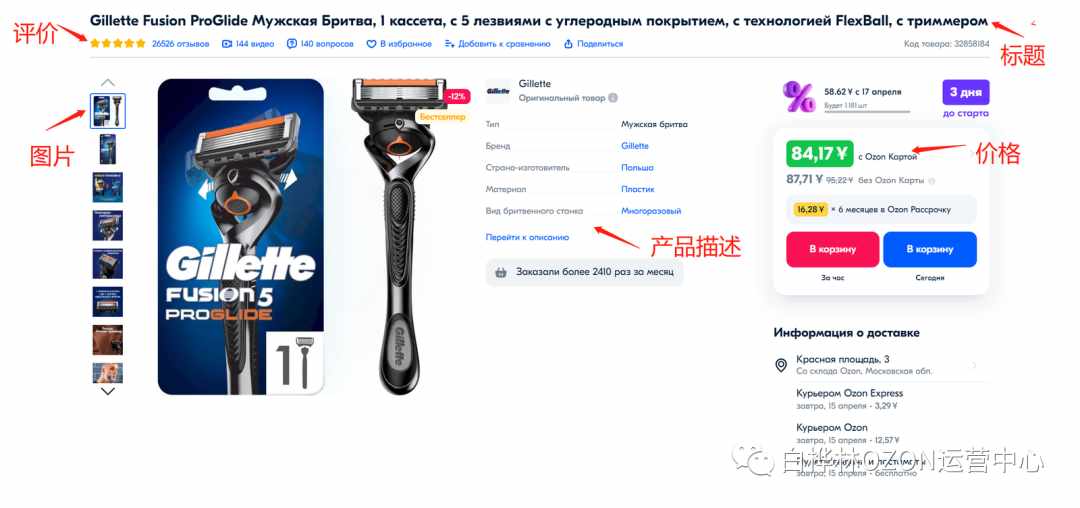Click Перейти к описанию link
This screenshot has height=508, width=1080.
[528, 237]
